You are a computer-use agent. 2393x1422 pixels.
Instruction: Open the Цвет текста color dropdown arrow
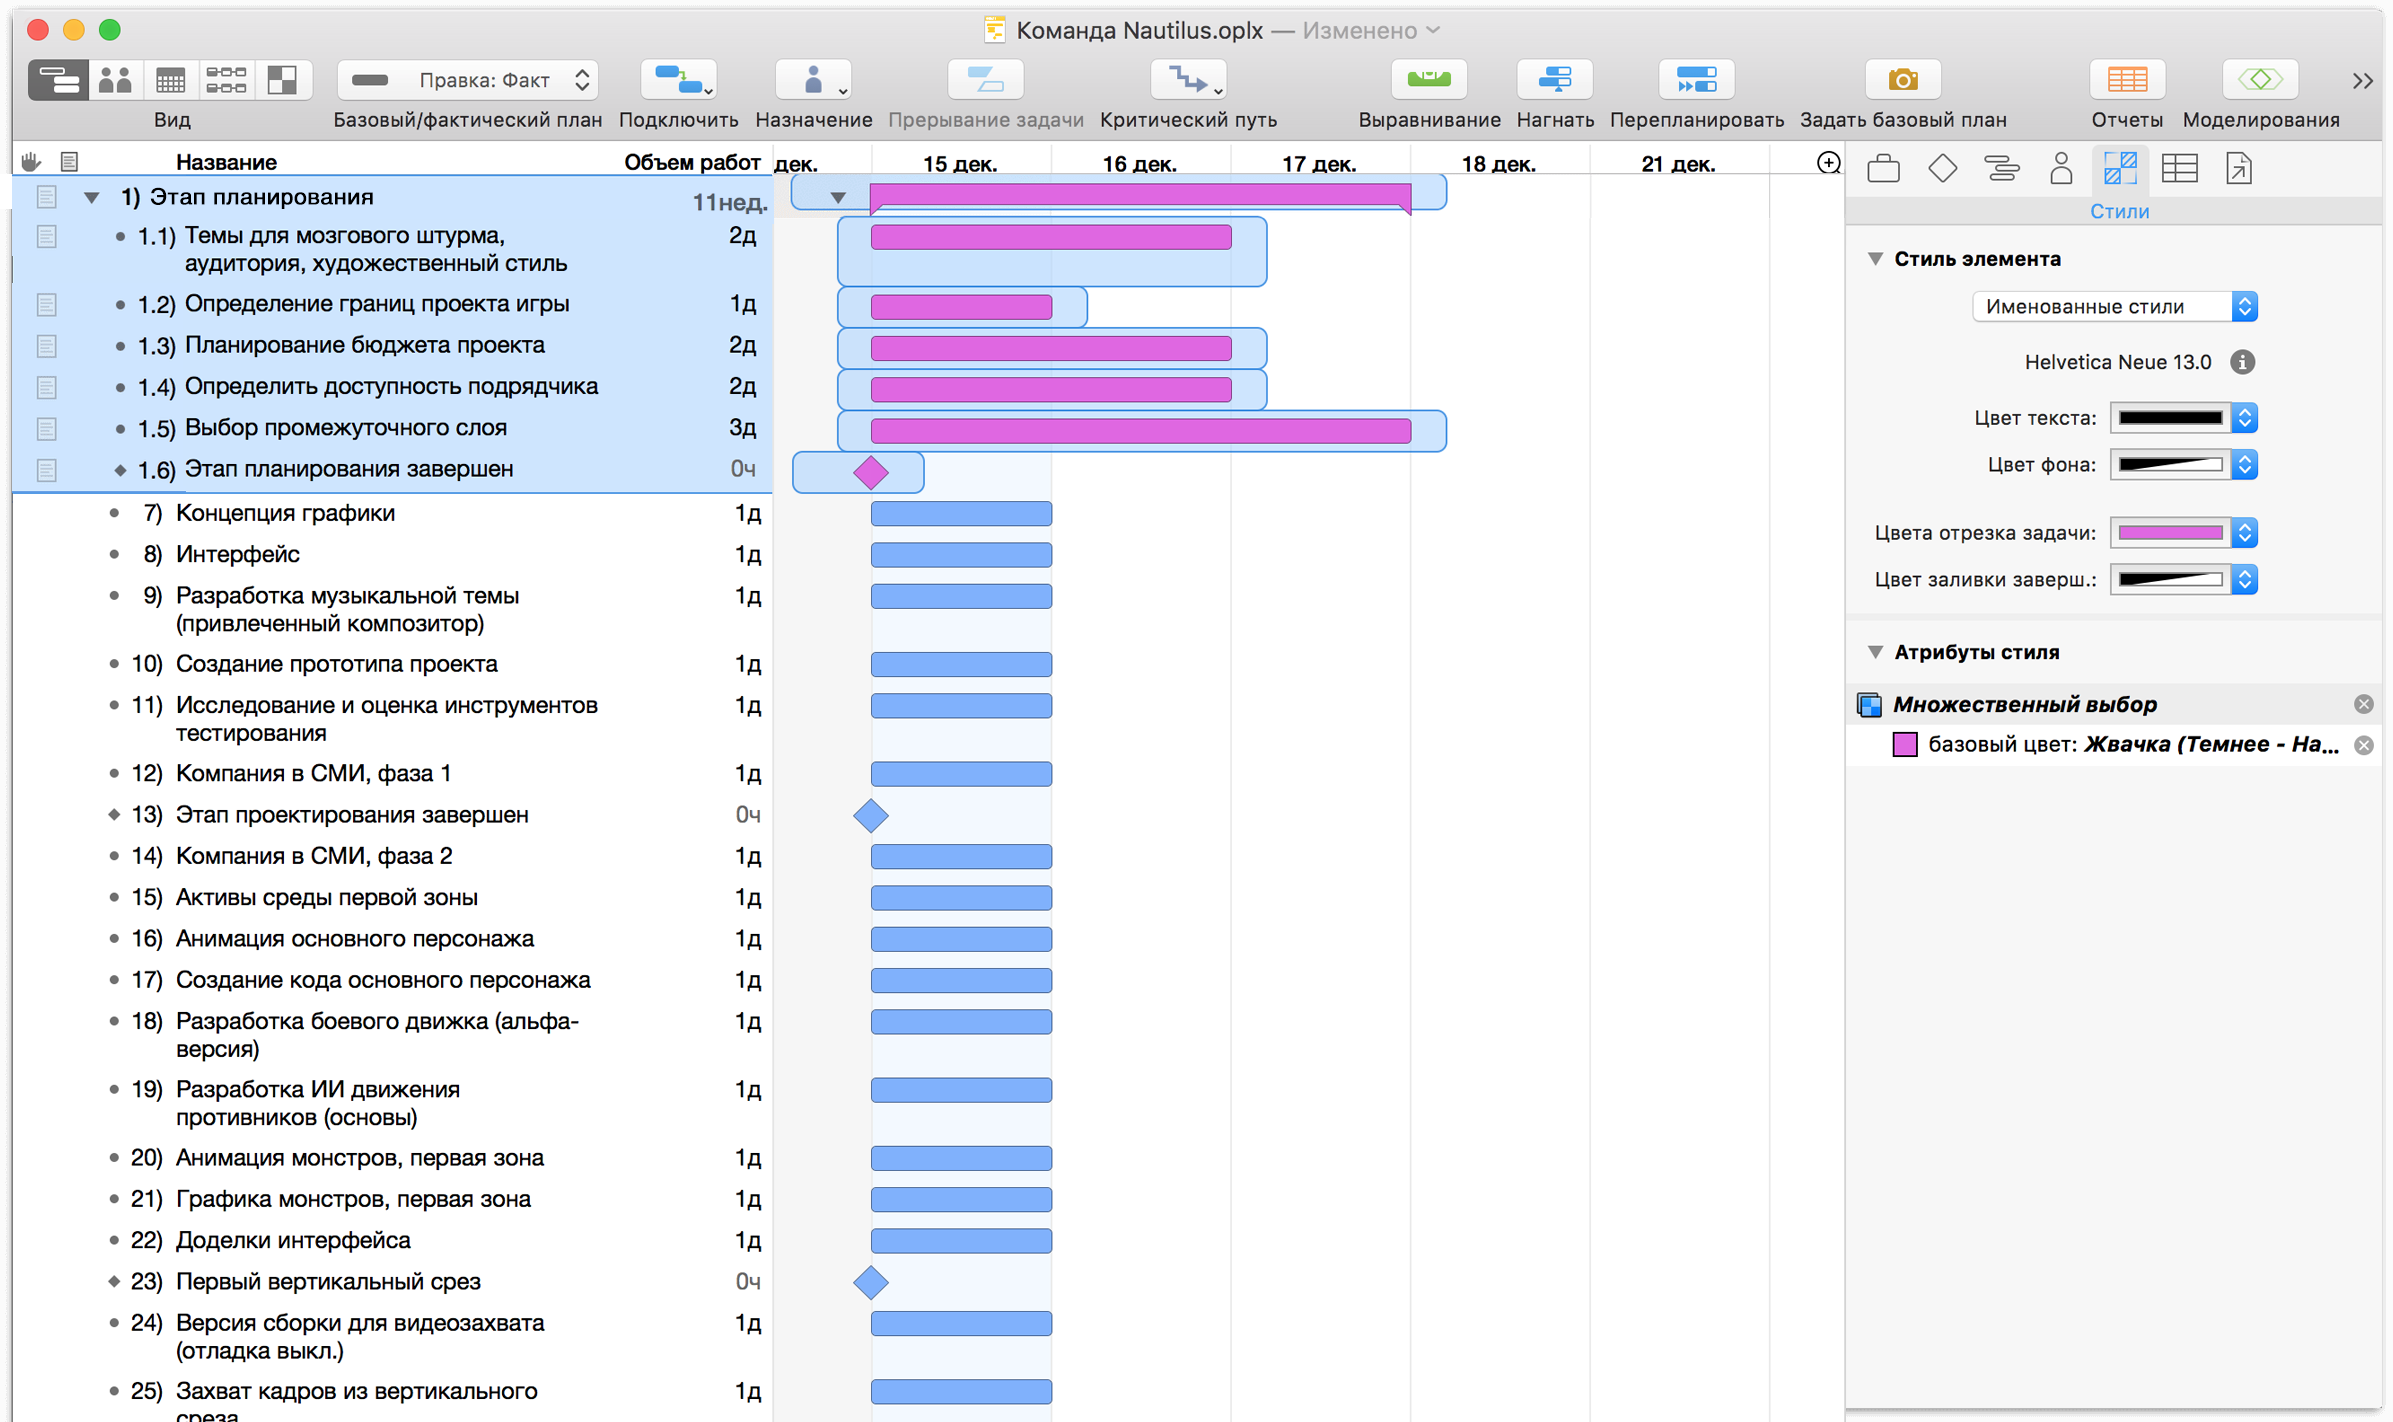tap(2244, 418)
